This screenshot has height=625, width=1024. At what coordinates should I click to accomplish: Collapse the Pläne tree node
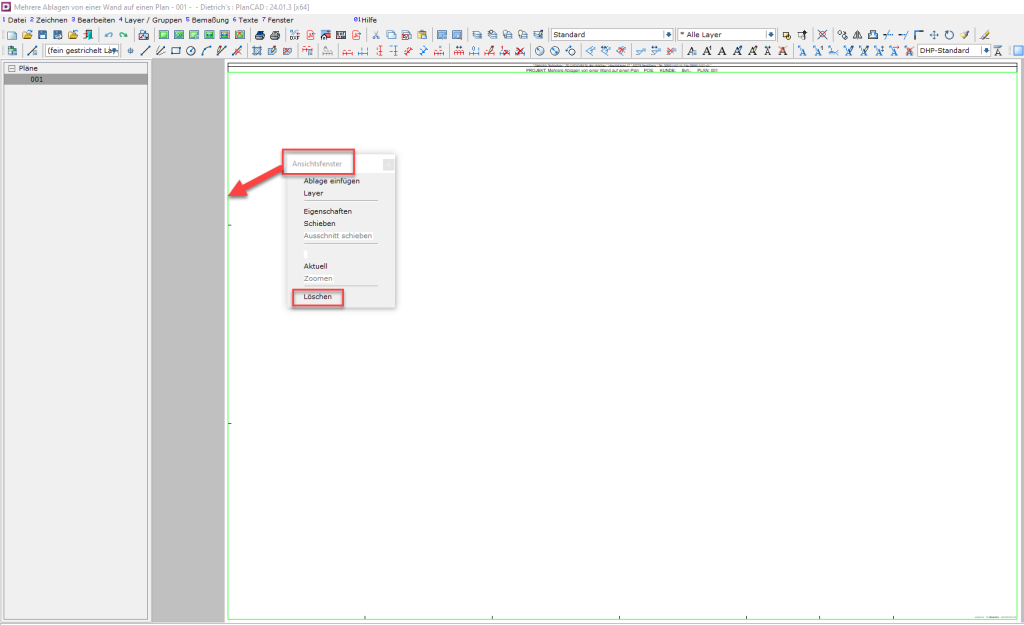coord(11,68)
